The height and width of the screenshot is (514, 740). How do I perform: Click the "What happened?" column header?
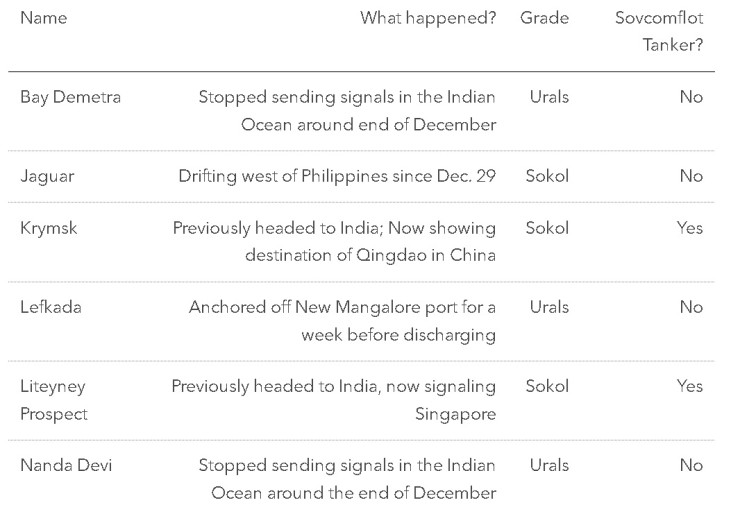428,18
